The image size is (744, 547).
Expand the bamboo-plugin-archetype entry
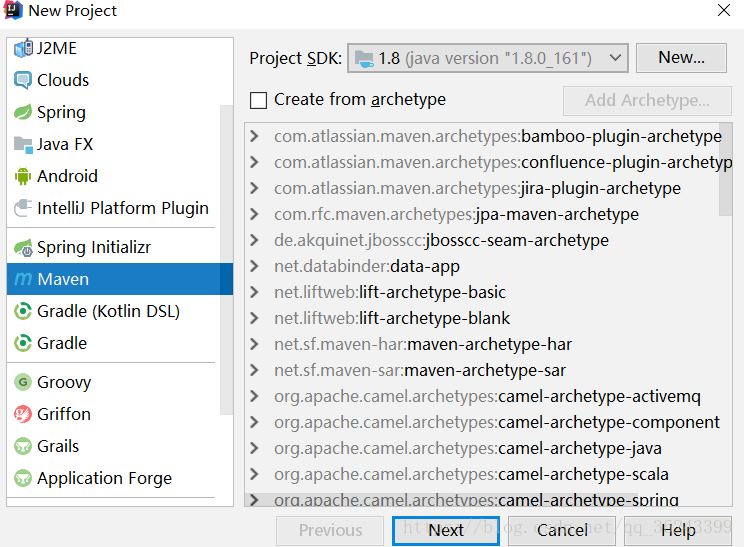pyautogui.click(x=255, y=137)
